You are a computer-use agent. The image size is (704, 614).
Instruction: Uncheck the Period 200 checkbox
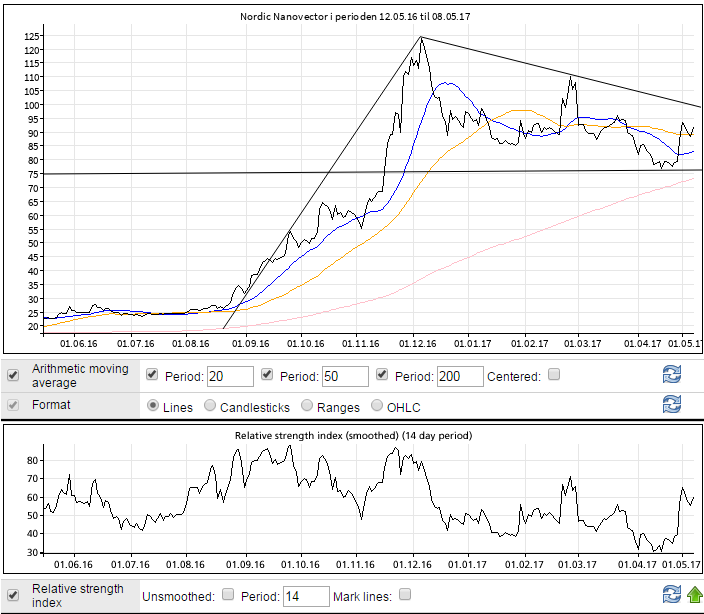(382, 374)
